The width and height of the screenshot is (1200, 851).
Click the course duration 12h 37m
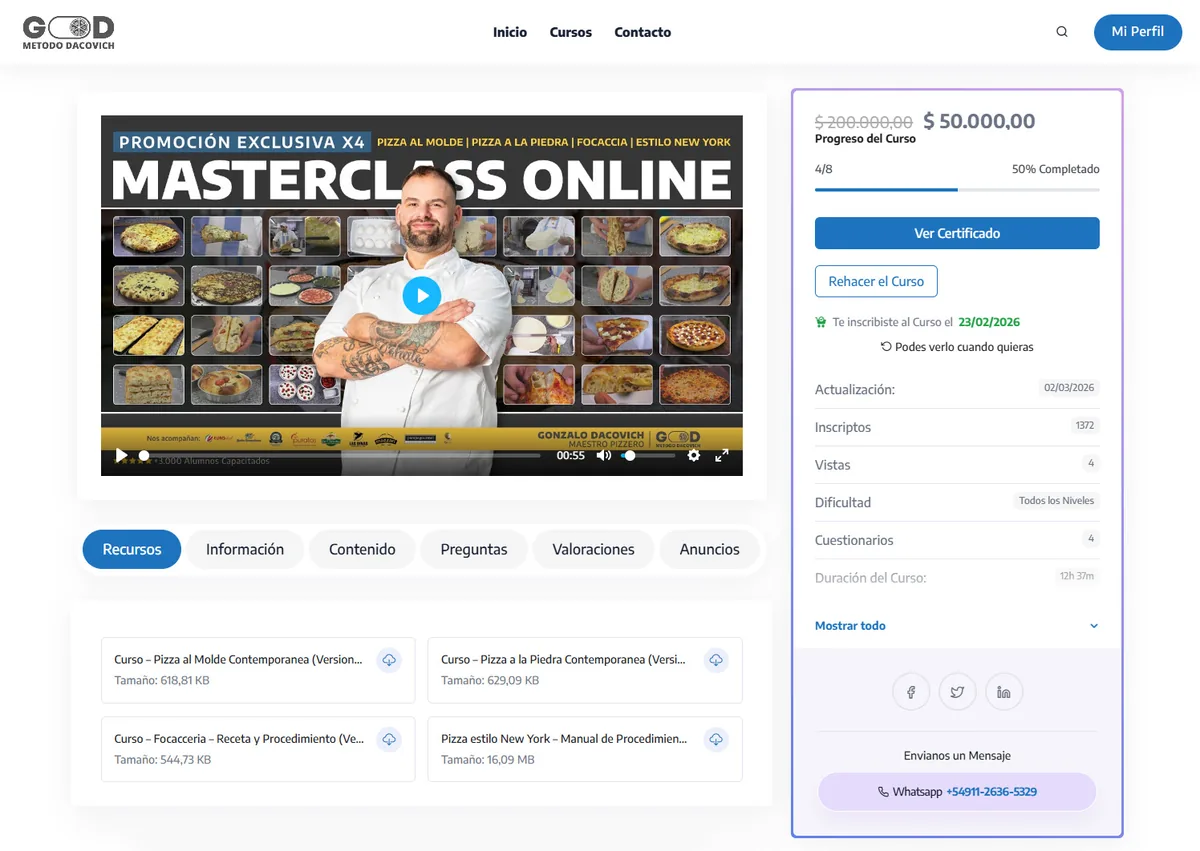coord(1077,576)
